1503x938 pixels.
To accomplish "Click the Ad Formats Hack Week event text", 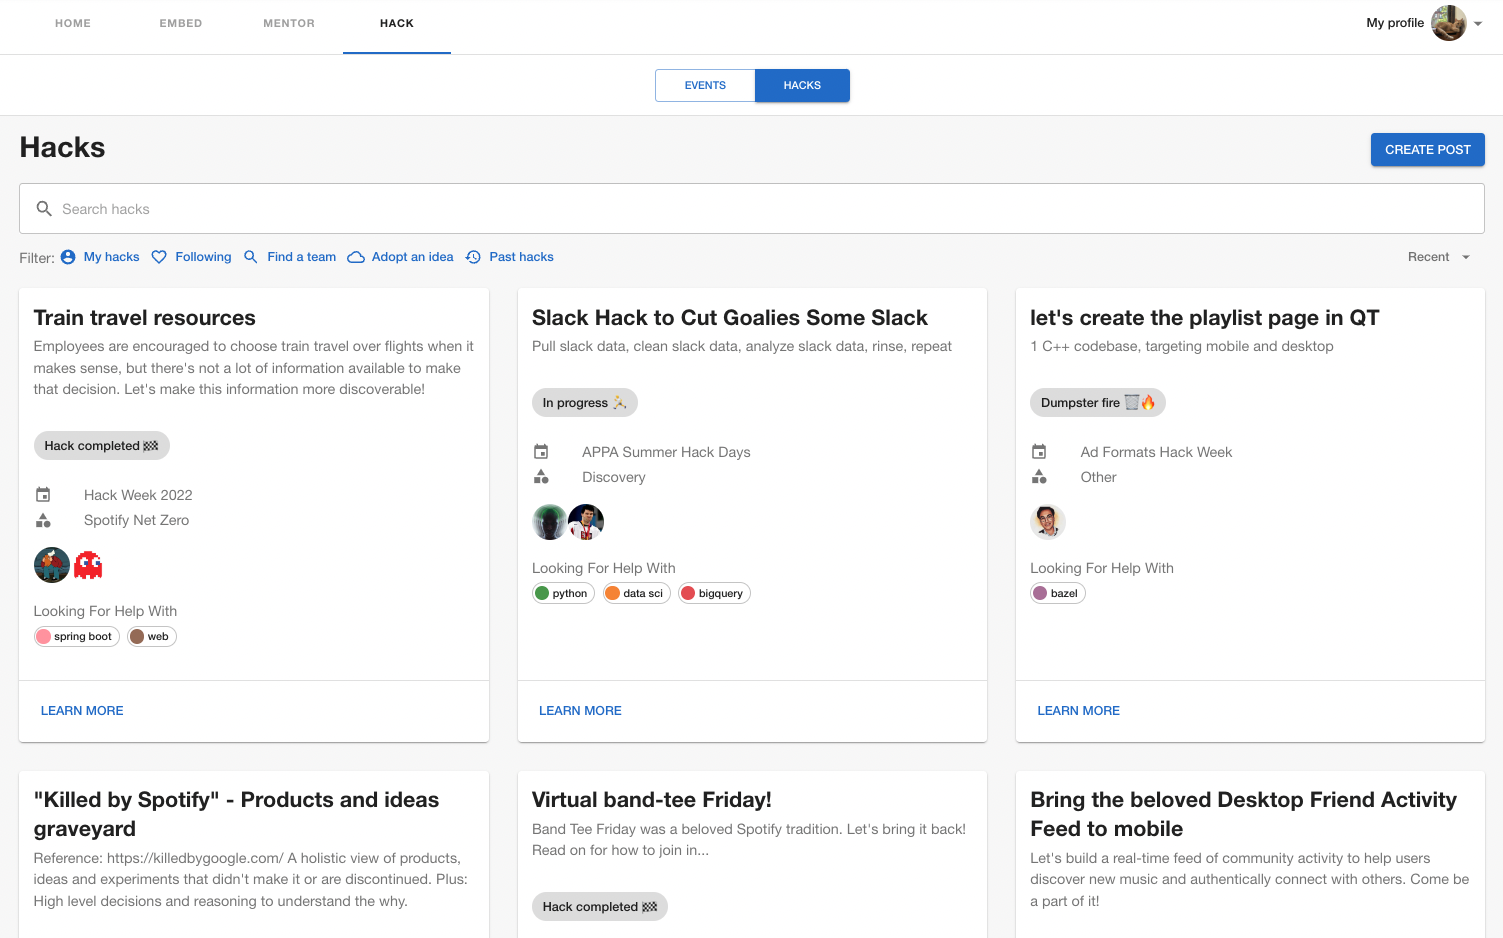I will pyautogui.click(x=1156, y=452).
